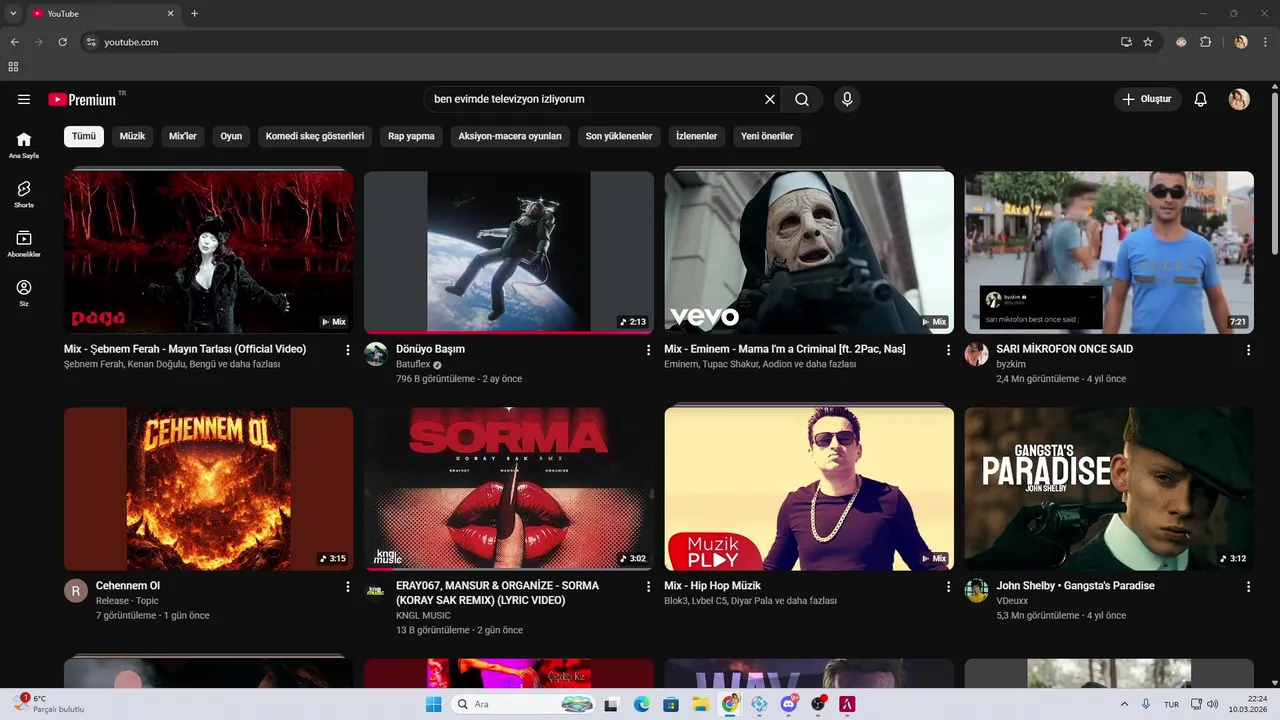
Task: Expand Chrome tab search dropdown
Action: click(13, 14)
